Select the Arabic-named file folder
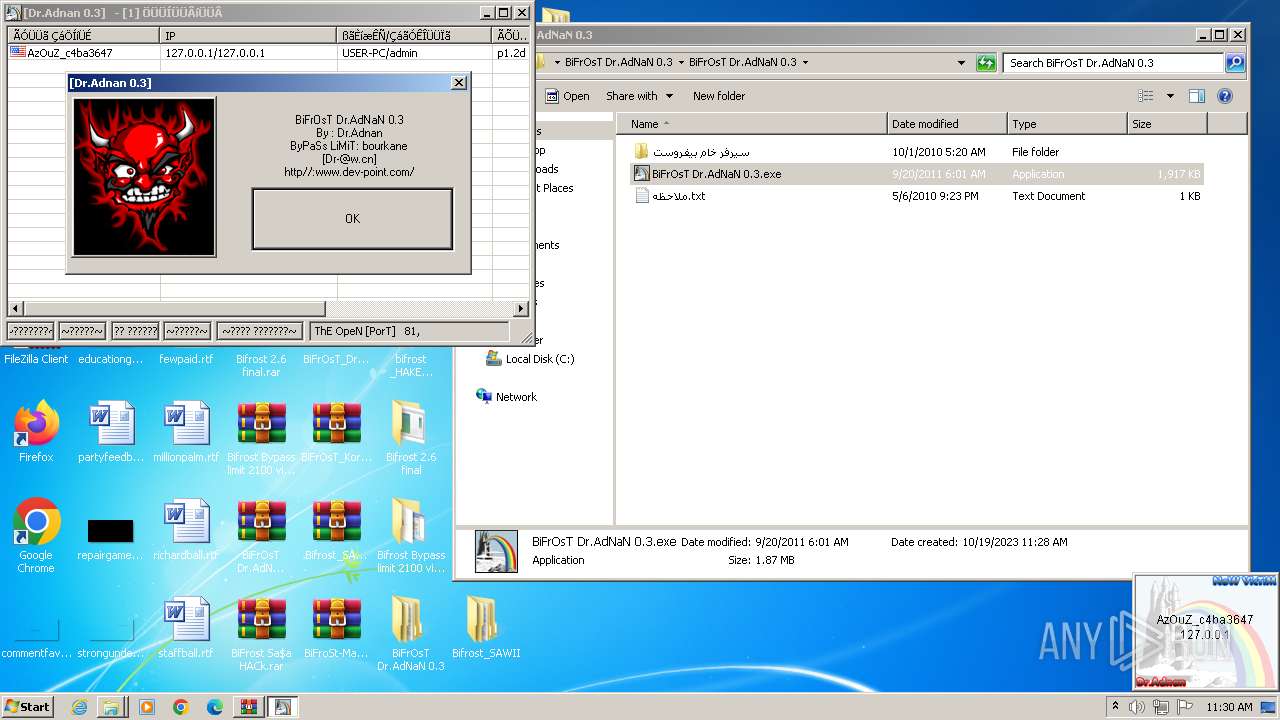The height and width of the screenshot is (720, 1280). click(x=917, y=152)
